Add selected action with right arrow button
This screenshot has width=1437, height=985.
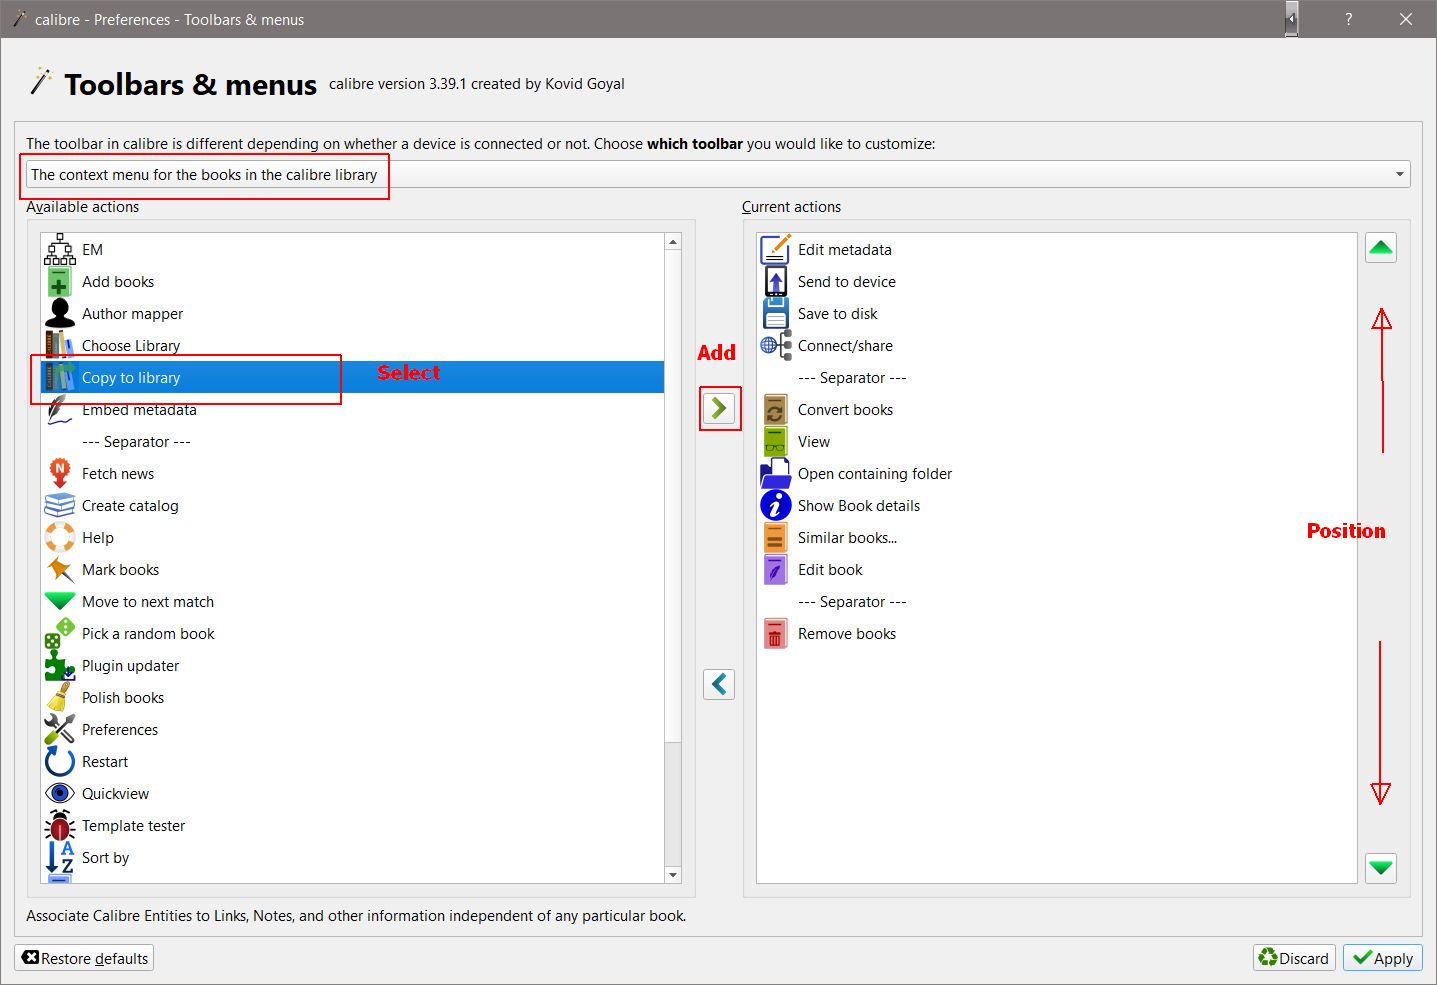point(719,408)
